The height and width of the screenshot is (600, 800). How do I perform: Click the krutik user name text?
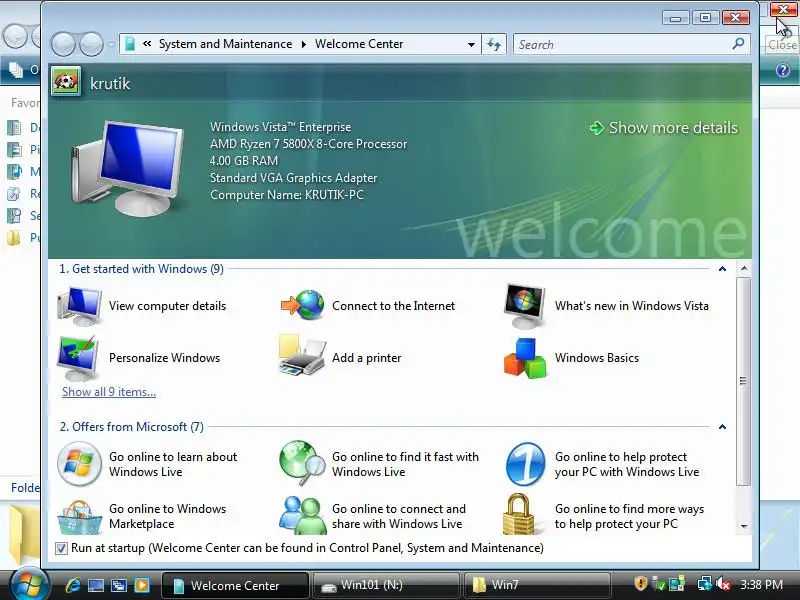pyautogui.click(x=110, y=83)
